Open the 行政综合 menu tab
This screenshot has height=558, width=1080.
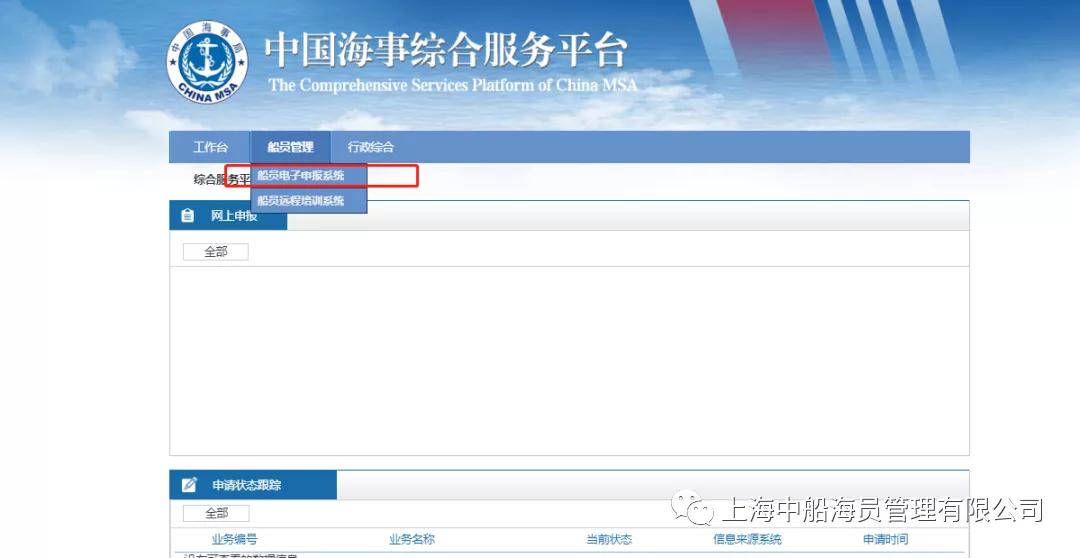(x=371, y=147)
